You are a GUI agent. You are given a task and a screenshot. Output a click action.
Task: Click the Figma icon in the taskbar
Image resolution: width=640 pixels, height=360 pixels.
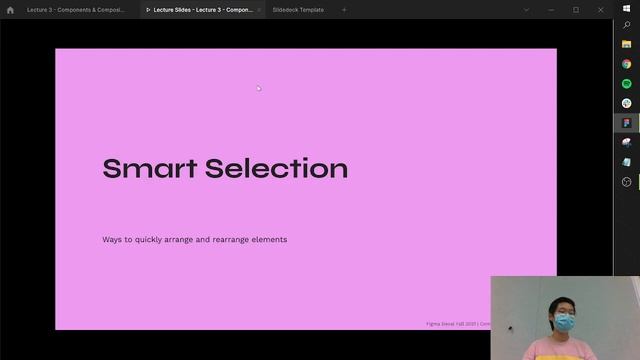[x=627, y=123]
